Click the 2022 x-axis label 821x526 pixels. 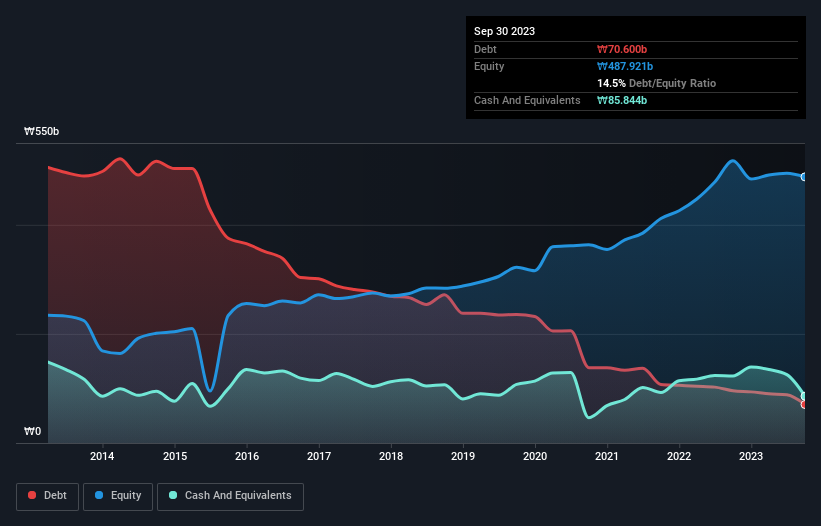[x=679, y=456]
